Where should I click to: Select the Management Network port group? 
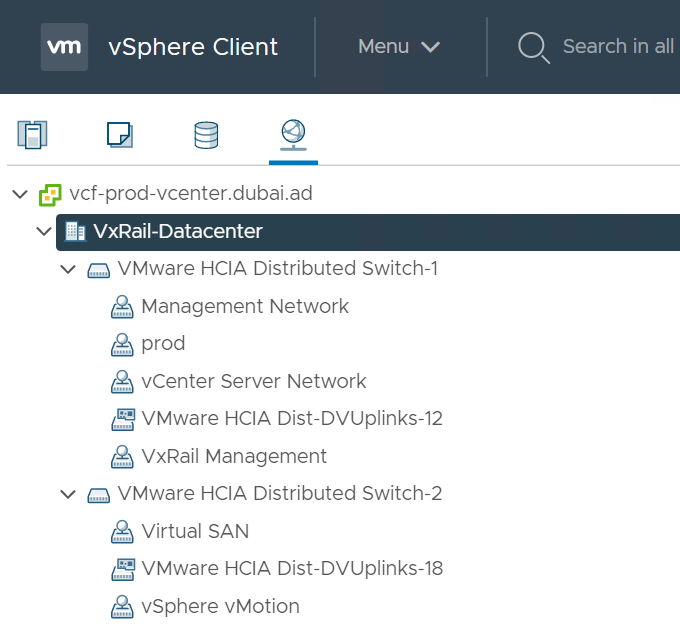[x=245, y=306]
